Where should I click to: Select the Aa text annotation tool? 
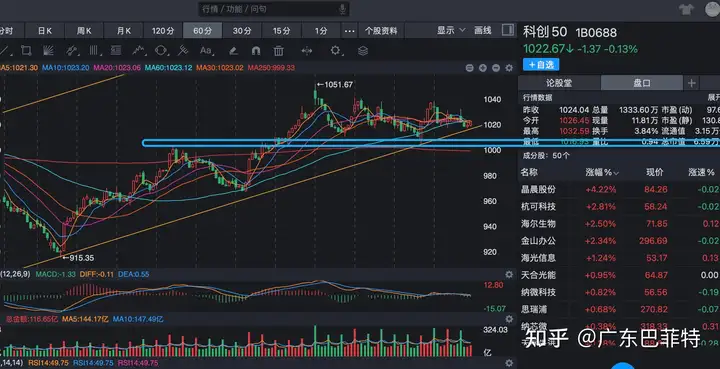tap(206, 50)
